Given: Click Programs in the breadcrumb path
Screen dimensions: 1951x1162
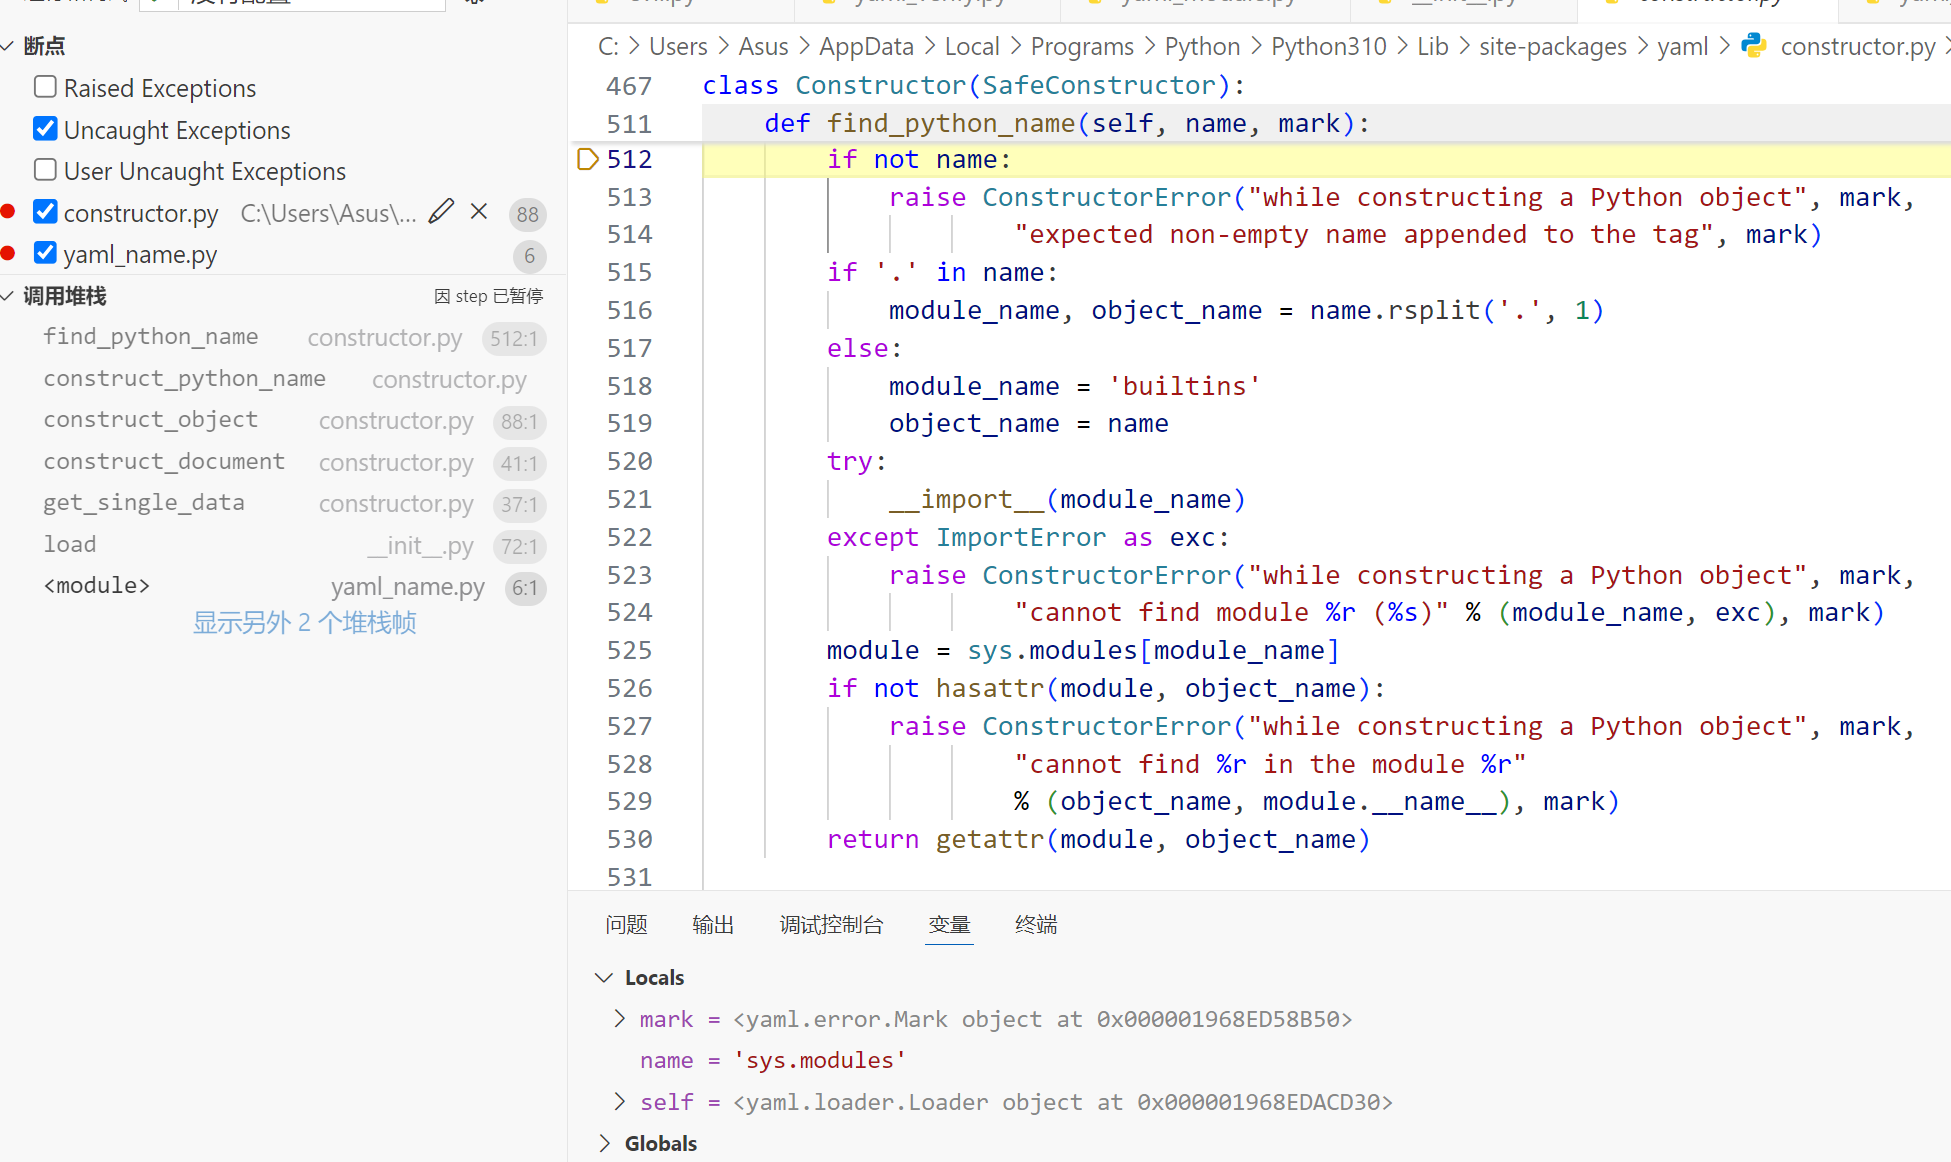Looking at the screenshot, I should pos(1082,46).
